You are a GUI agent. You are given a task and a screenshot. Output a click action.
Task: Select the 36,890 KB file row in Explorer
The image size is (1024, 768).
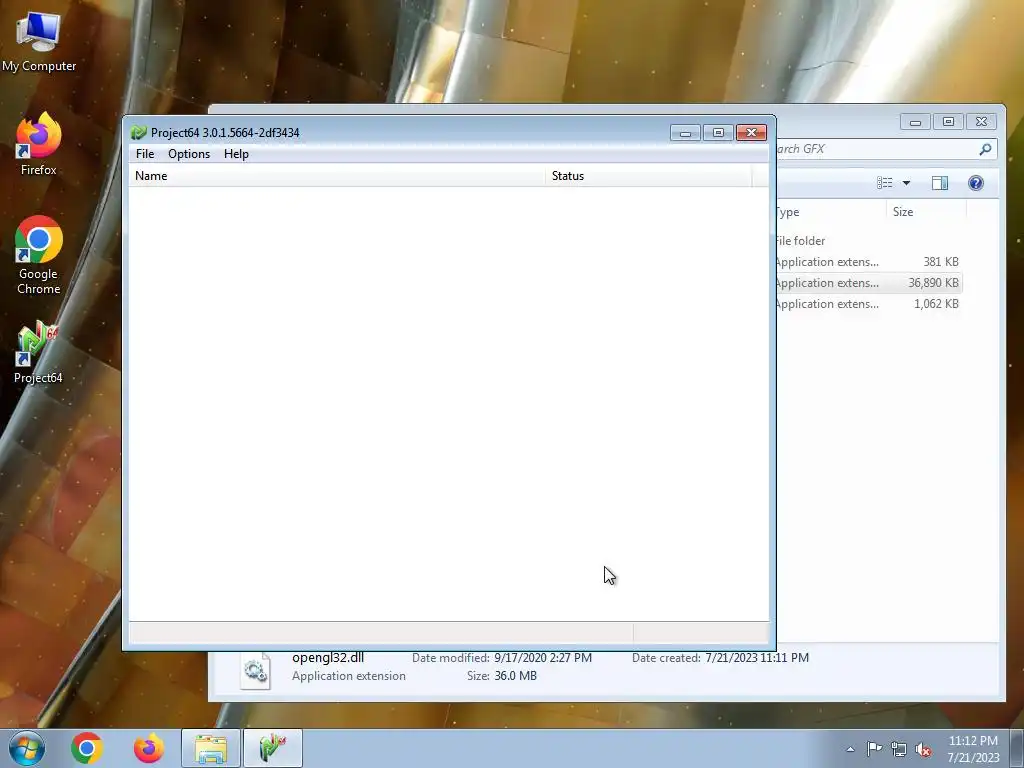869,283
